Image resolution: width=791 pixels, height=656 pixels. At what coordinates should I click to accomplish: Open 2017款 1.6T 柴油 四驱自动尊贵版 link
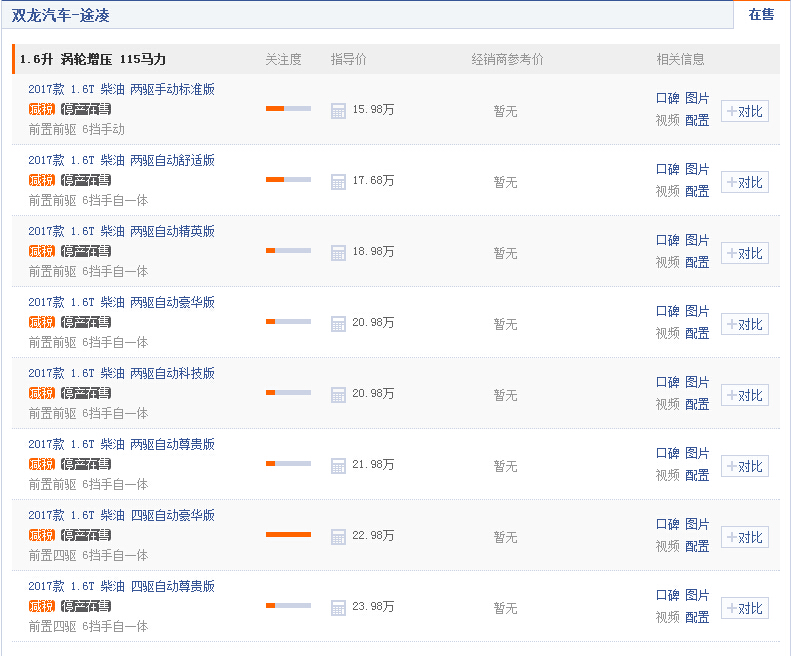[x=122, y=586]
